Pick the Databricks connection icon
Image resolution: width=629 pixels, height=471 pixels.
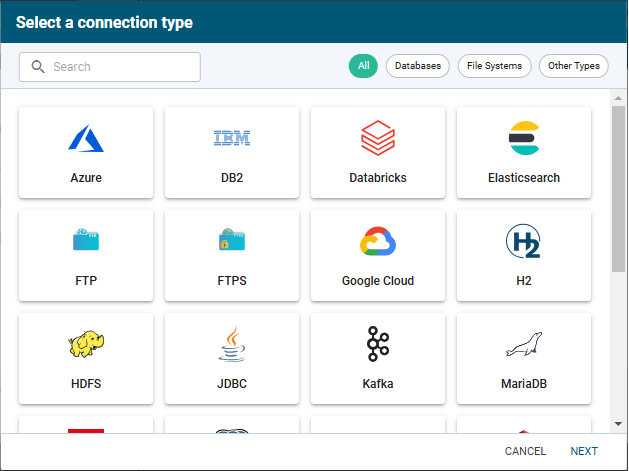[x=378, y=138]
